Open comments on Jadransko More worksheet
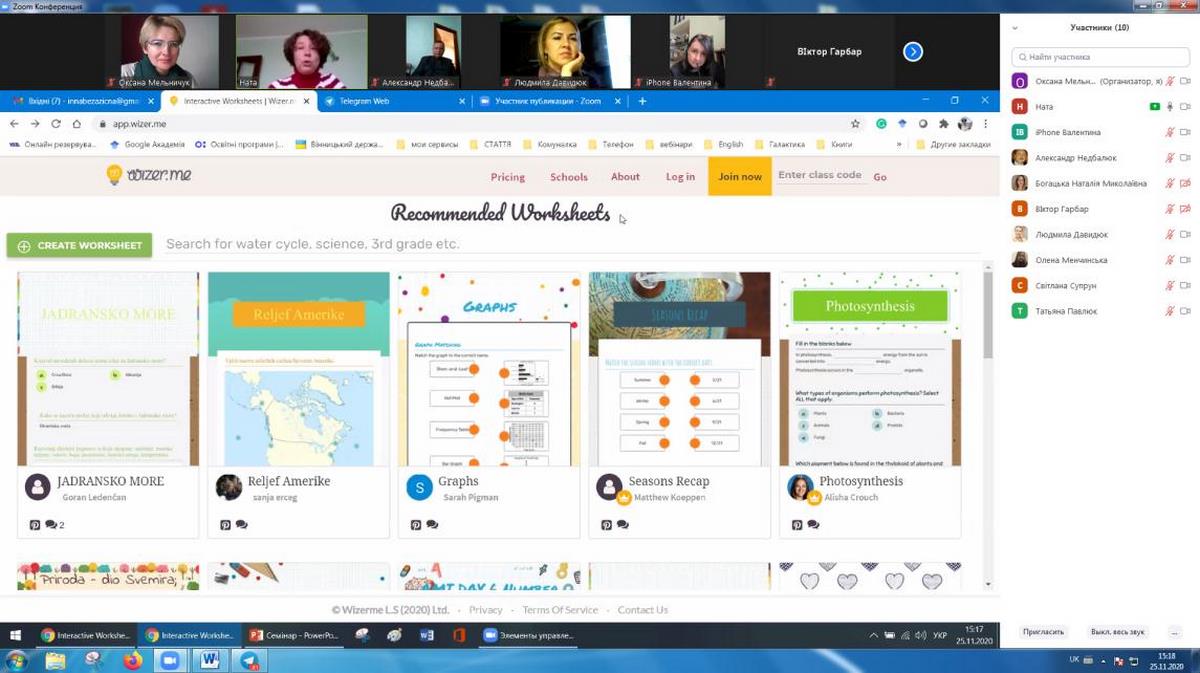The width and height of the screenshot is (1200, 673). [50, 525]
